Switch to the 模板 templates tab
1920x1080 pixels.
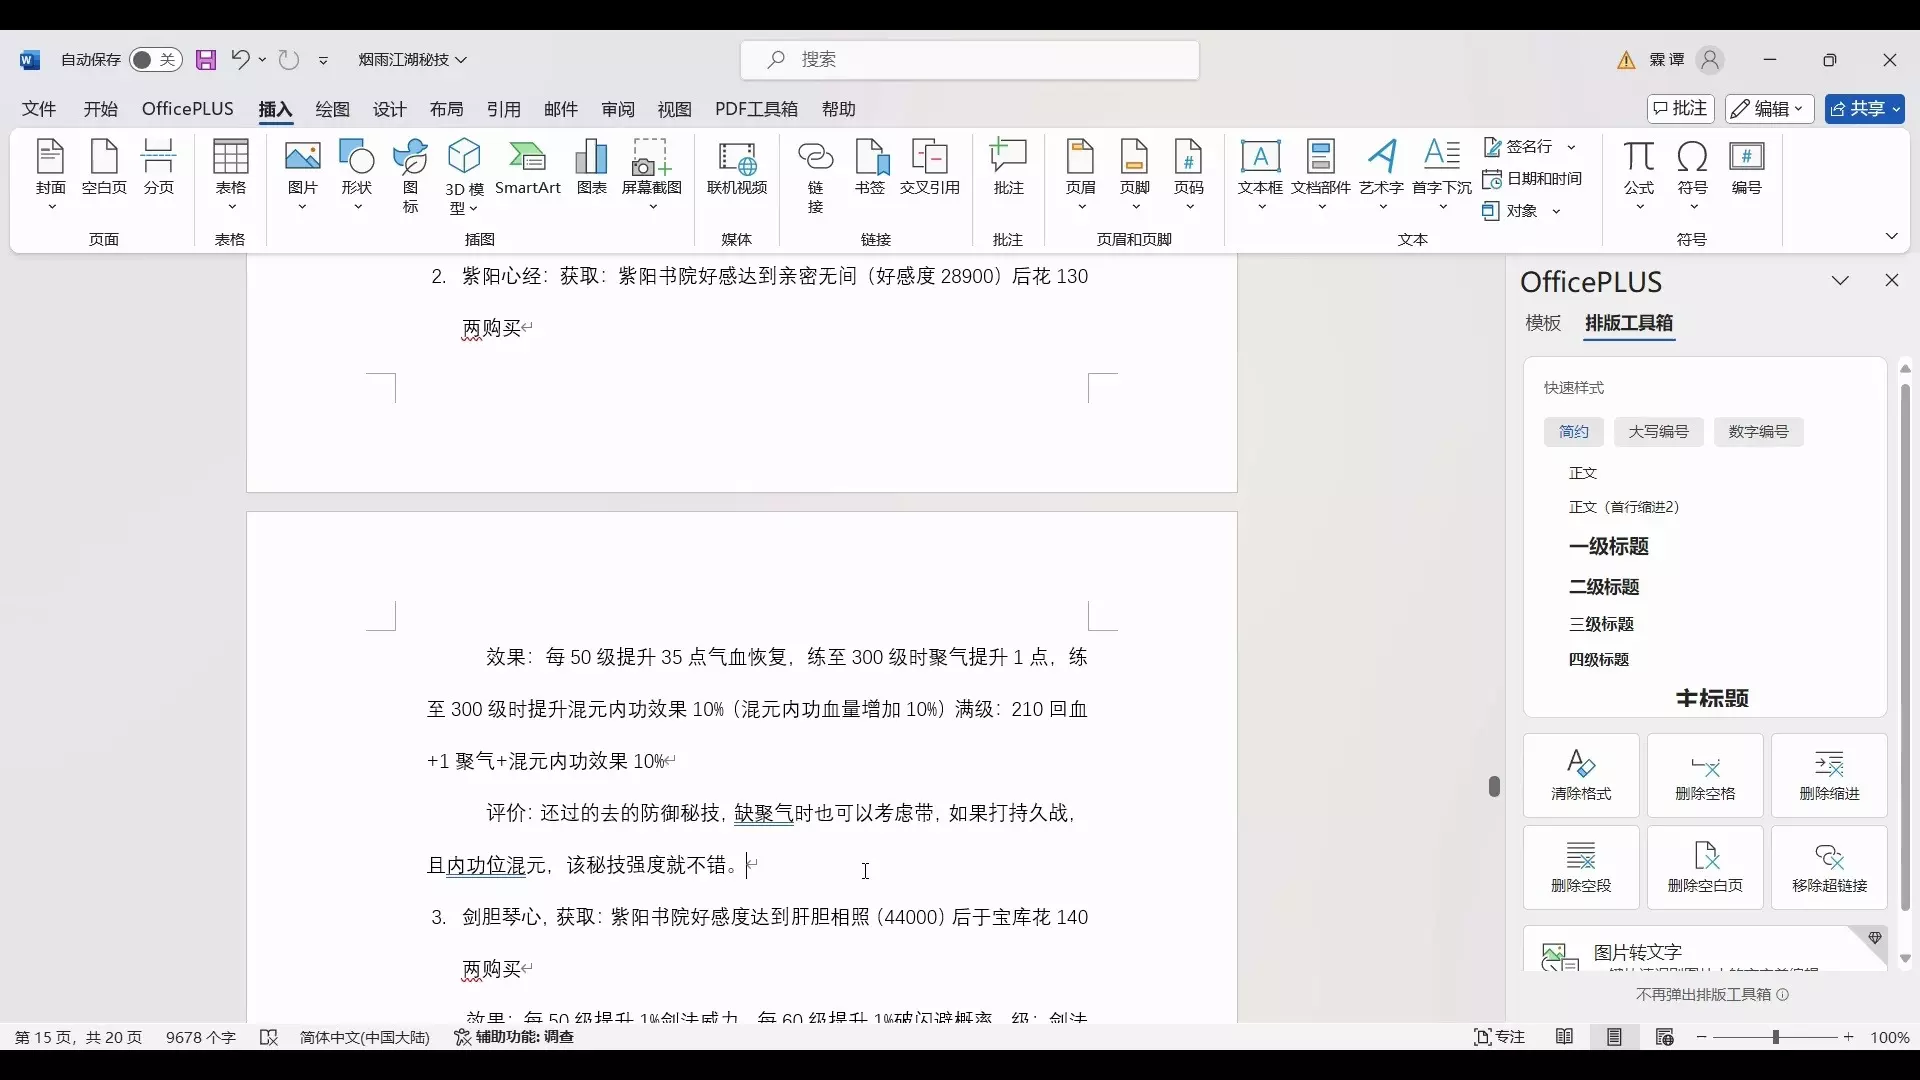[x=1543, y=323]
